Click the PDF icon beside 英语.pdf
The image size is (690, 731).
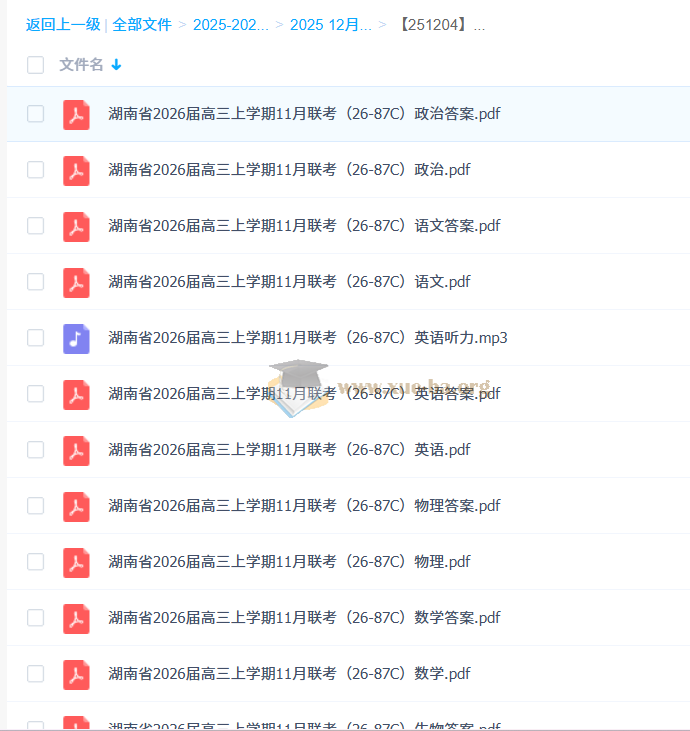click(x=76, y=450)
